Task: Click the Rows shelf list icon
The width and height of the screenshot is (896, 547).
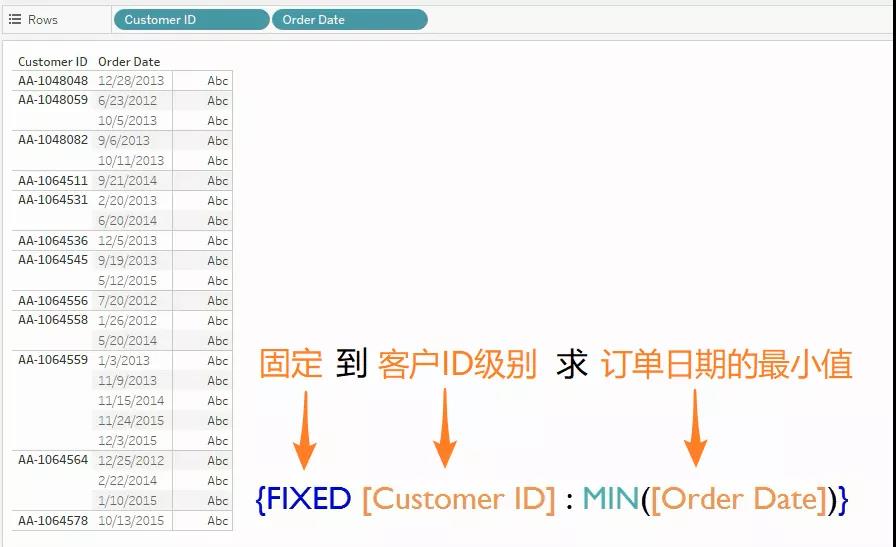Action: click(15, 19)
